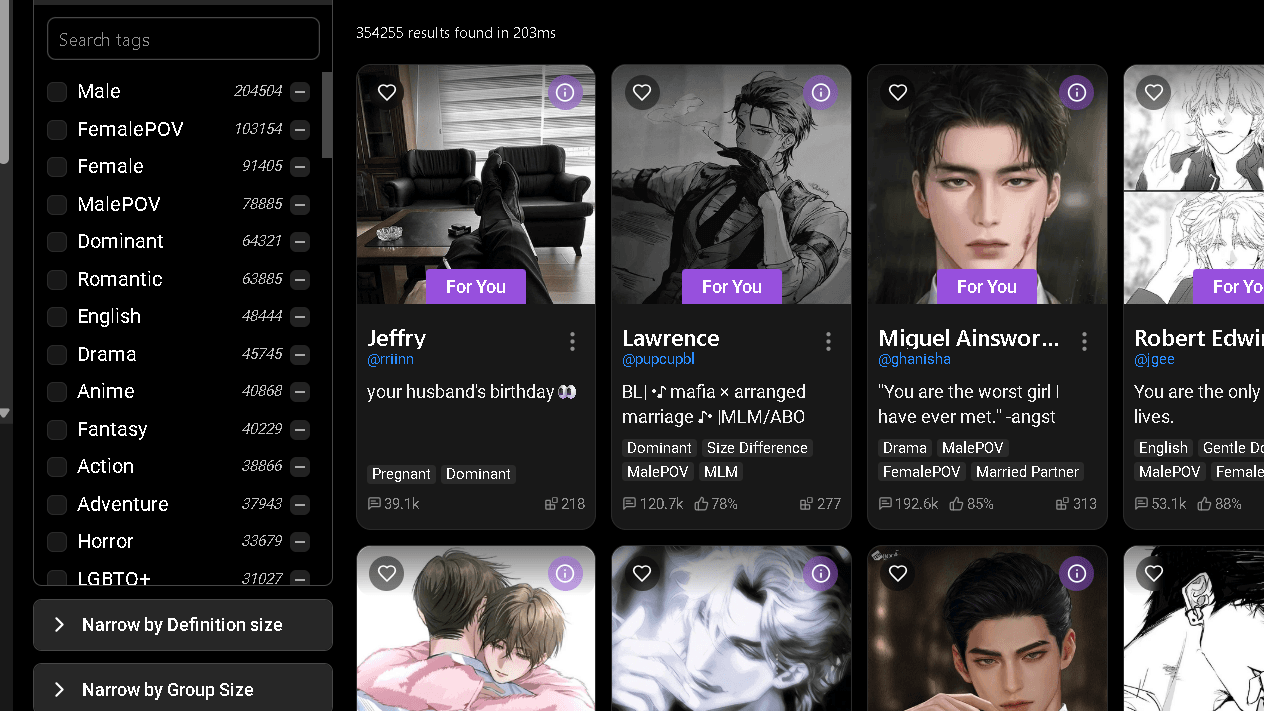Open info icon on pink-sweater couple card
This screenshot has height=711, width=1264.
pos(565,573)
